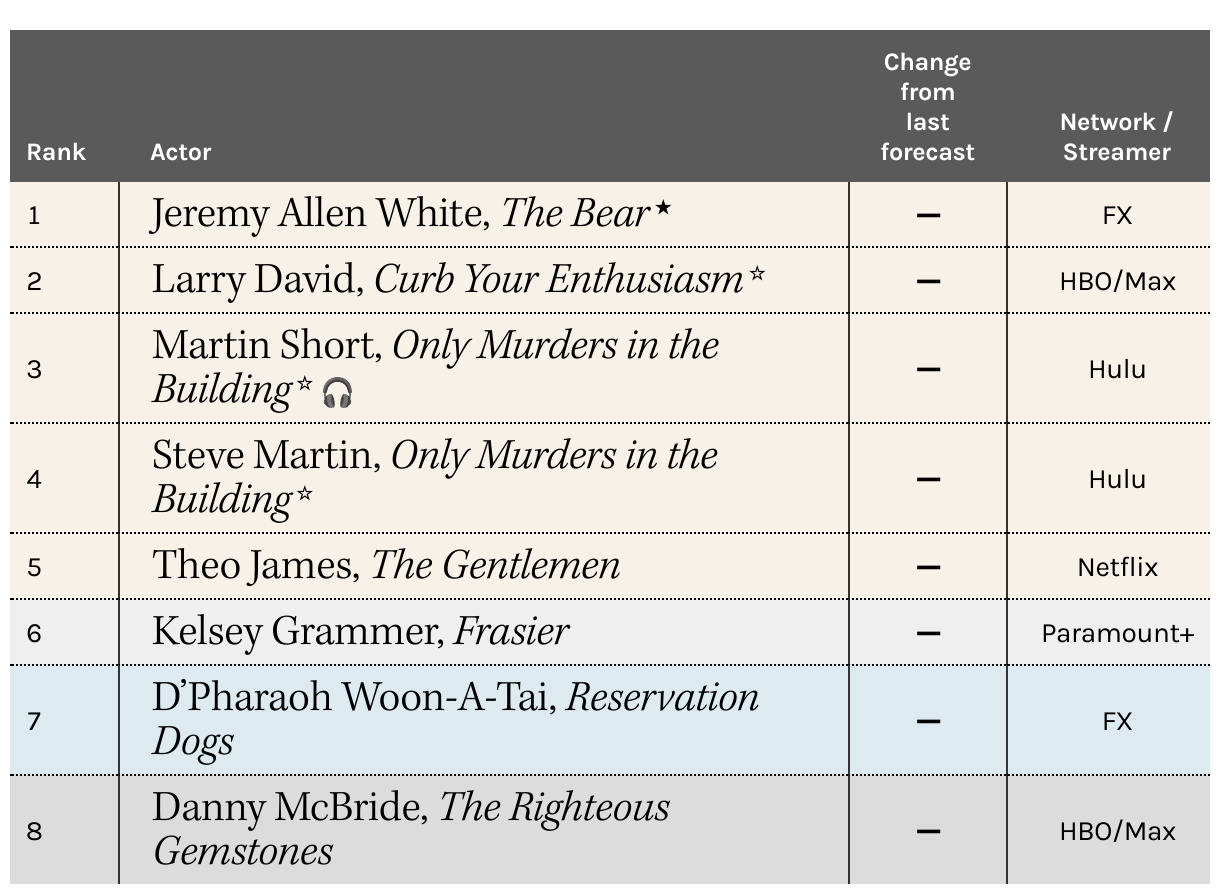Select Danny McBride, The Righteous Gemstones entry
This screenshot has width=1220, height=894.
pos(411,829)
